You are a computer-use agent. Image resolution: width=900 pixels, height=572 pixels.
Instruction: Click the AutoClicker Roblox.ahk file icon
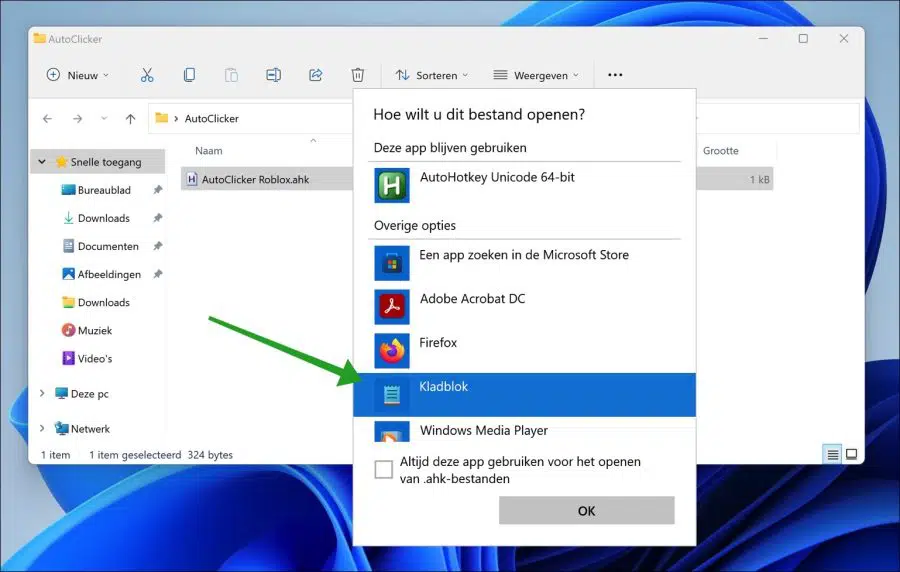[x=192, y=179]
